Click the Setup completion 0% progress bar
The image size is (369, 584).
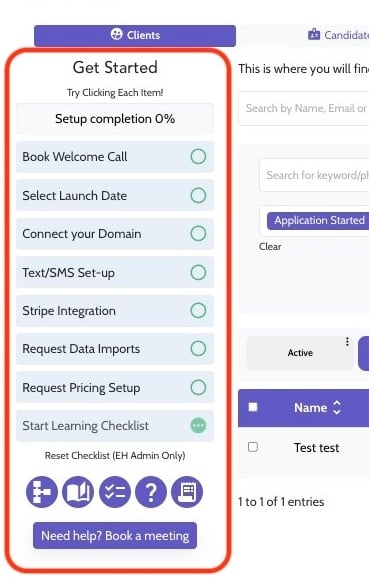pos(115,119)
